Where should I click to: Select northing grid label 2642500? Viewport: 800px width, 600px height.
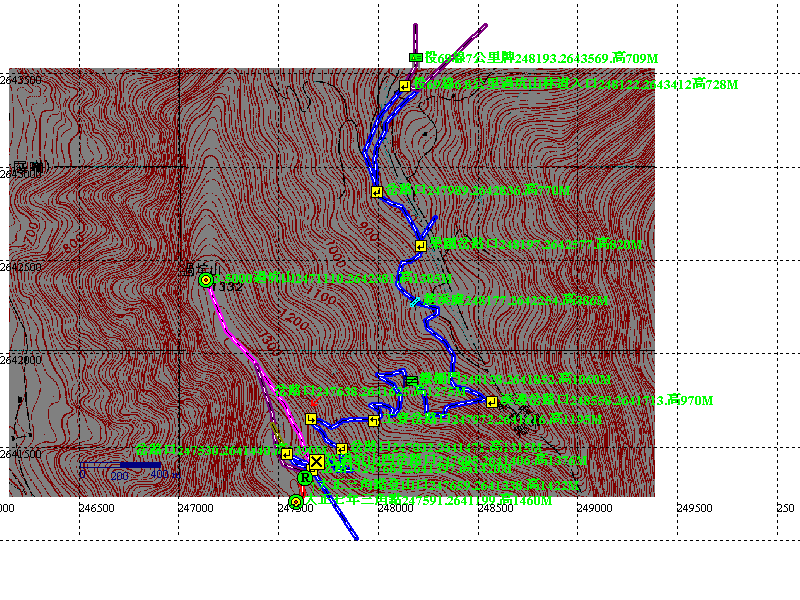click(x=20, y=267)
